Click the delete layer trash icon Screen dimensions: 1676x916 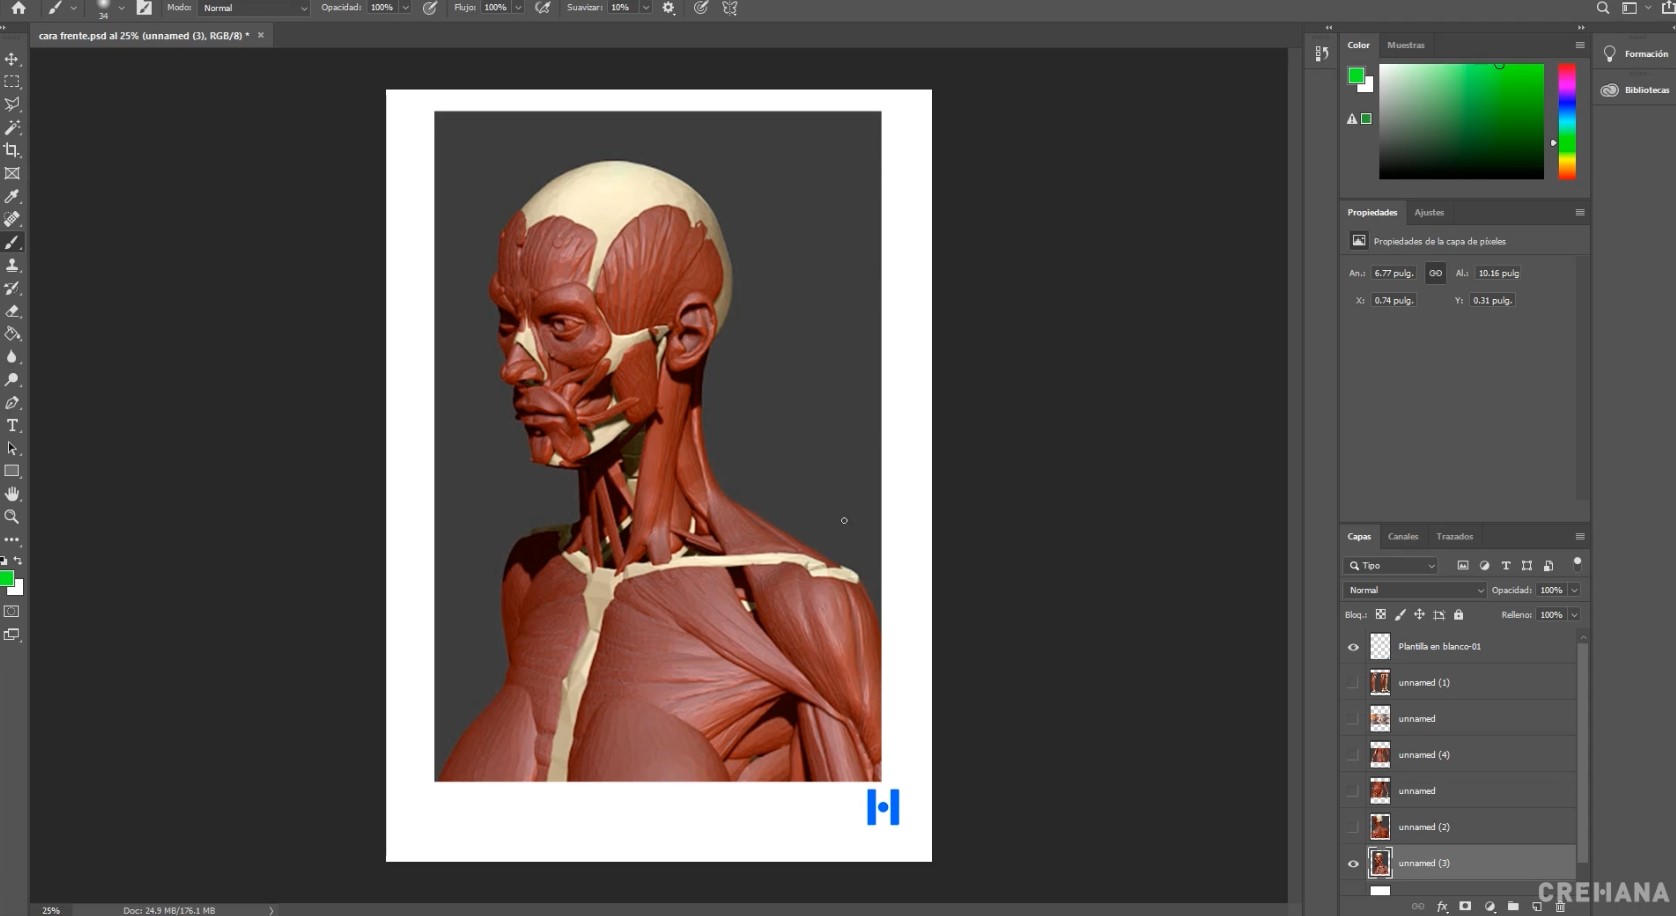(x=1560, y=907)
